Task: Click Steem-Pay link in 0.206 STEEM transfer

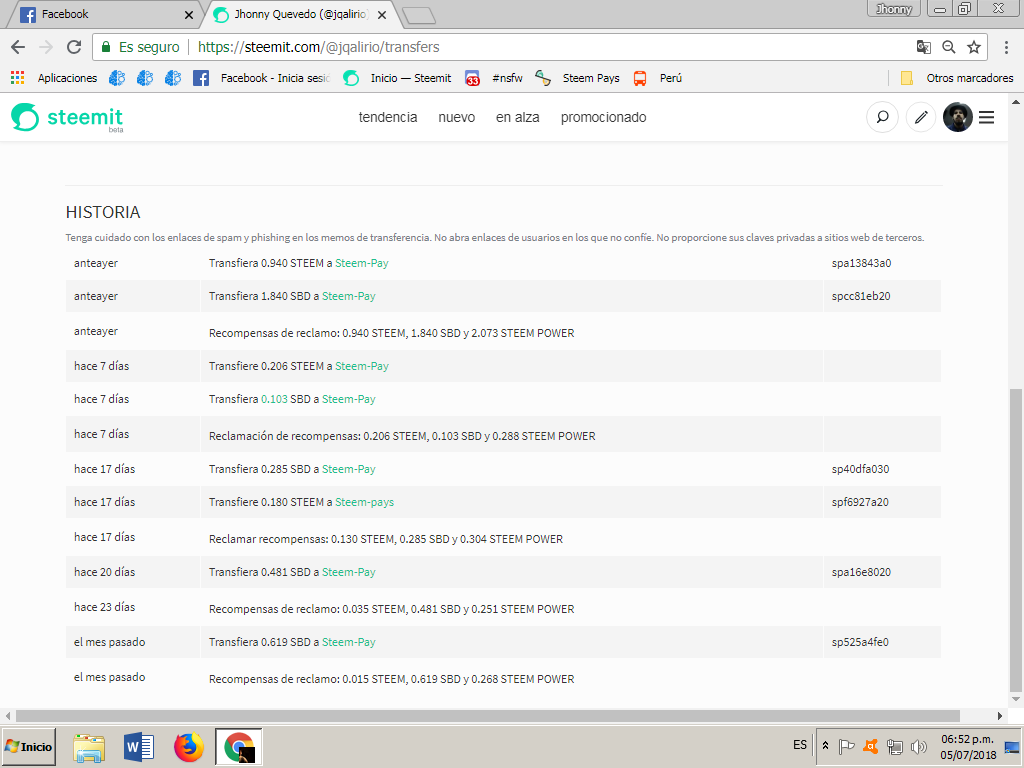Action: [x=362, y=366]
